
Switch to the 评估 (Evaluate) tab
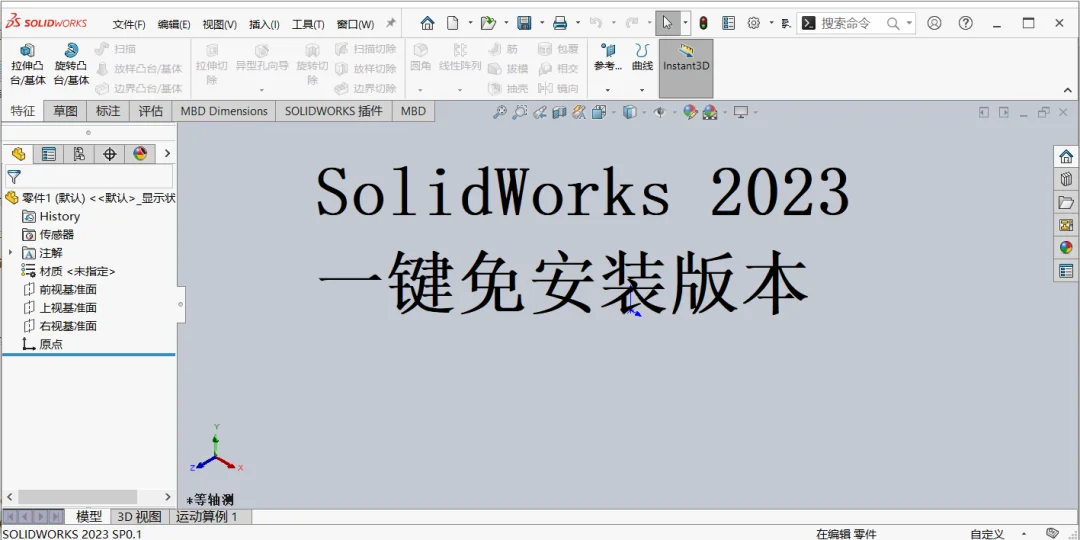point(151,111)
